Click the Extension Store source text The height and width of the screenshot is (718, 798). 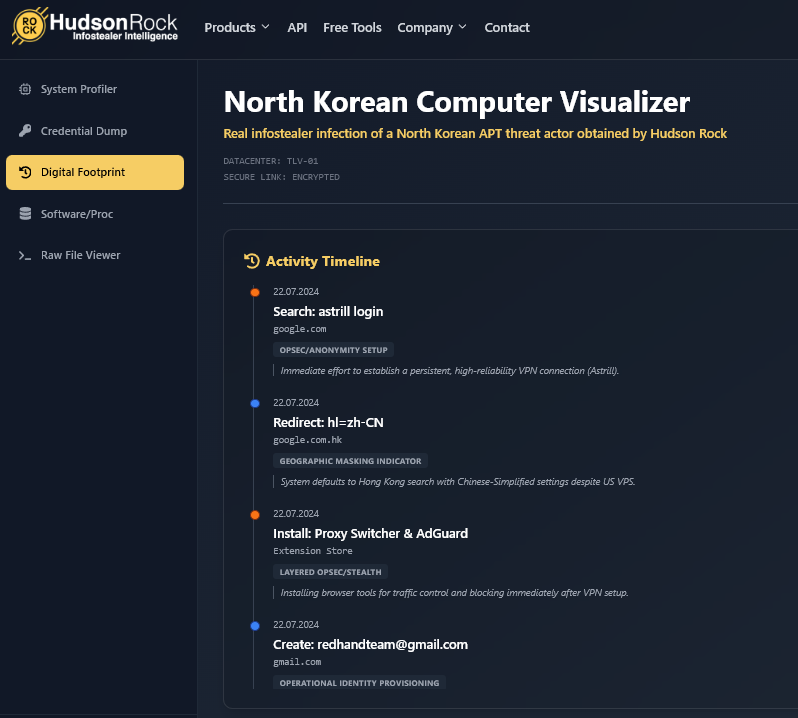pyautogui.click(x=312, y=551)
